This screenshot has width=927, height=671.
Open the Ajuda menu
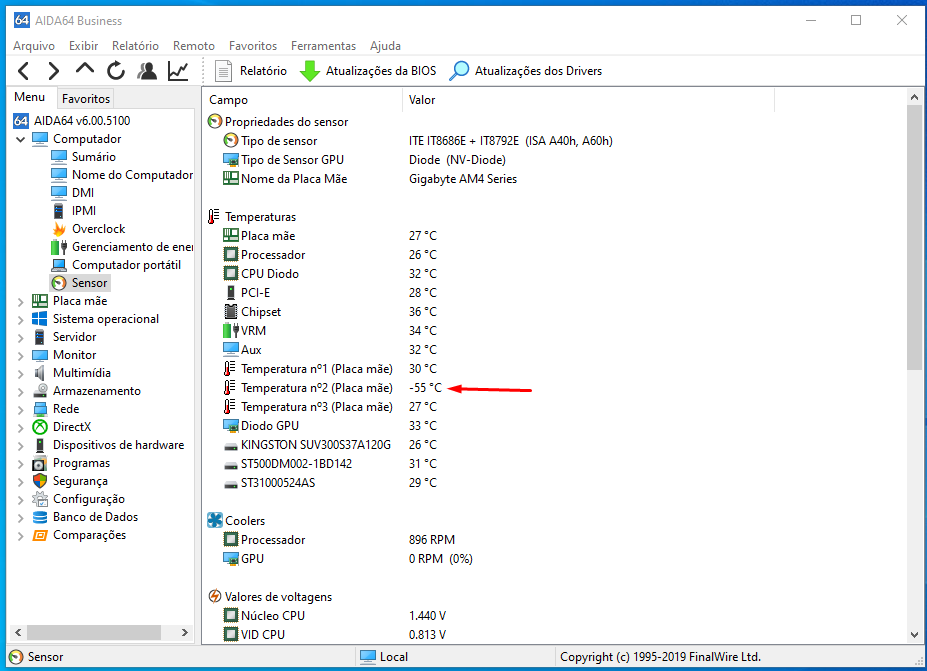point(385,46)
